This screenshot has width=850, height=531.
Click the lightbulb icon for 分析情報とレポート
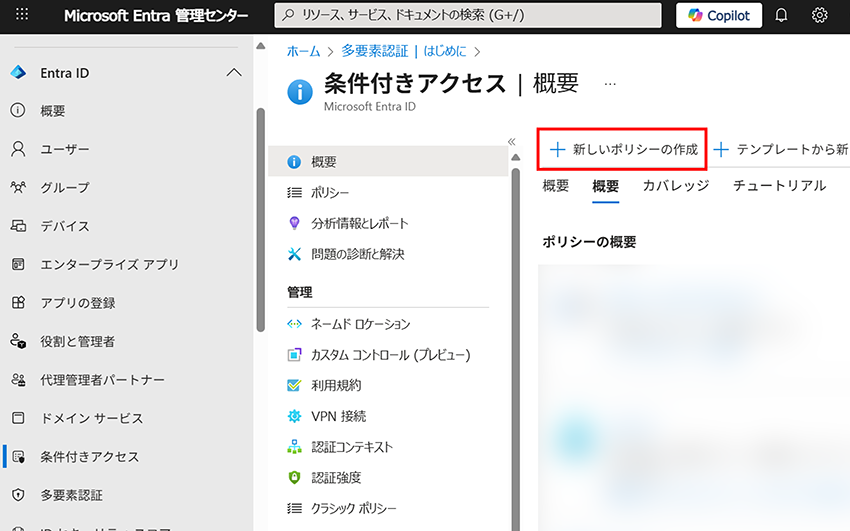pos(294,223)
